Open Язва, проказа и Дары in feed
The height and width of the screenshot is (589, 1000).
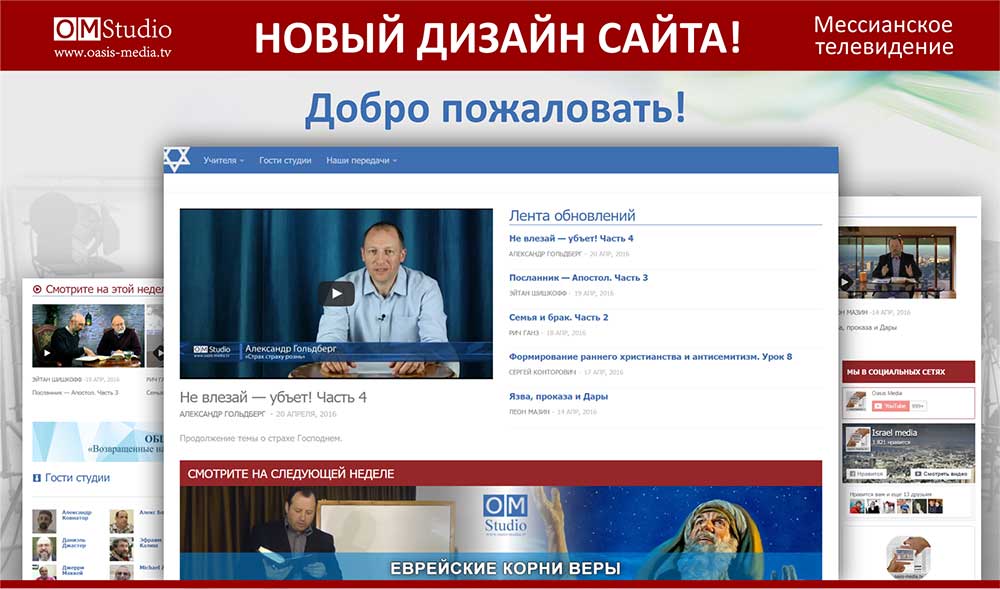point(558,396)
